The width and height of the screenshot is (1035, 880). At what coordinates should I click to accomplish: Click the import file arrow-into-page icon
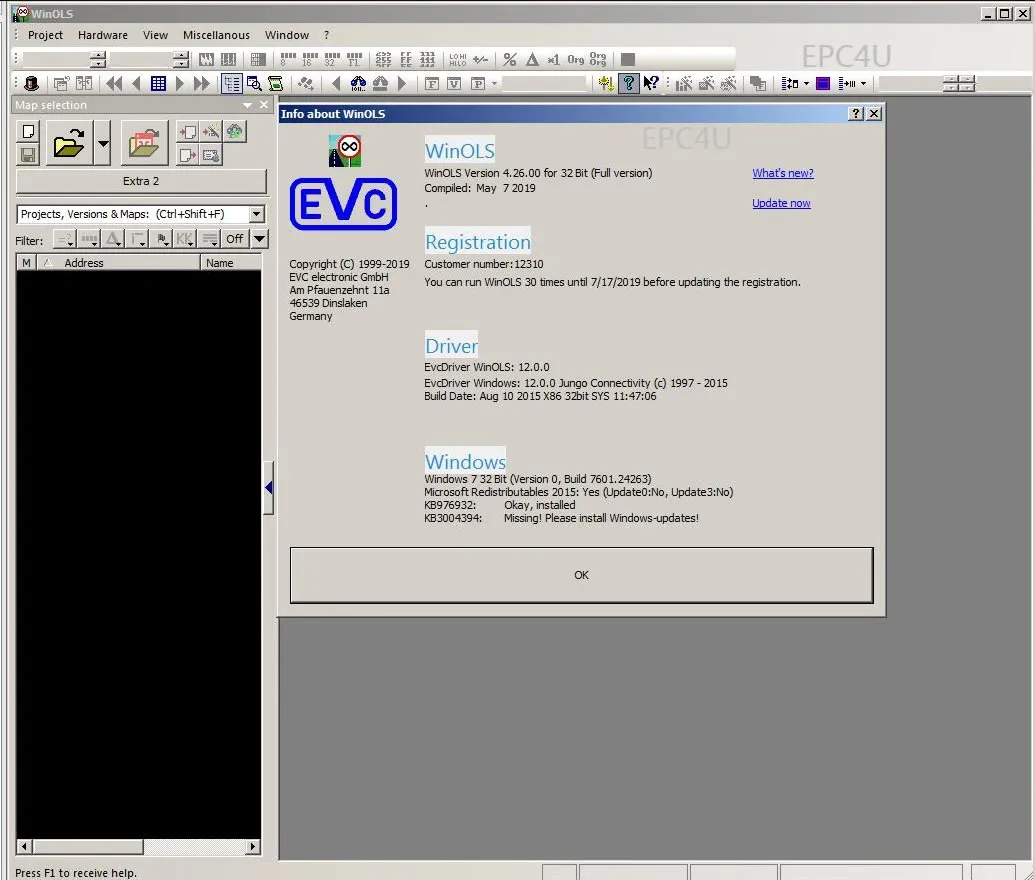pyautogui.click(x=187, y=131)
